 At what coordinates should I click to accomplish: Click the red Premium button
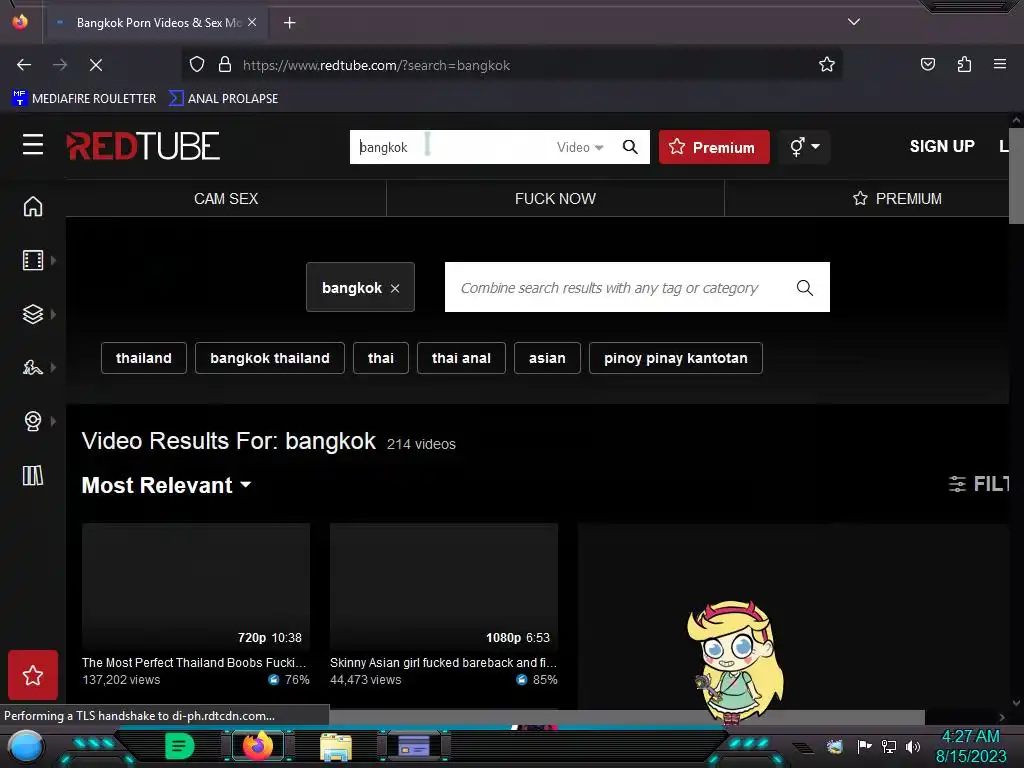(x=714, y=147)
